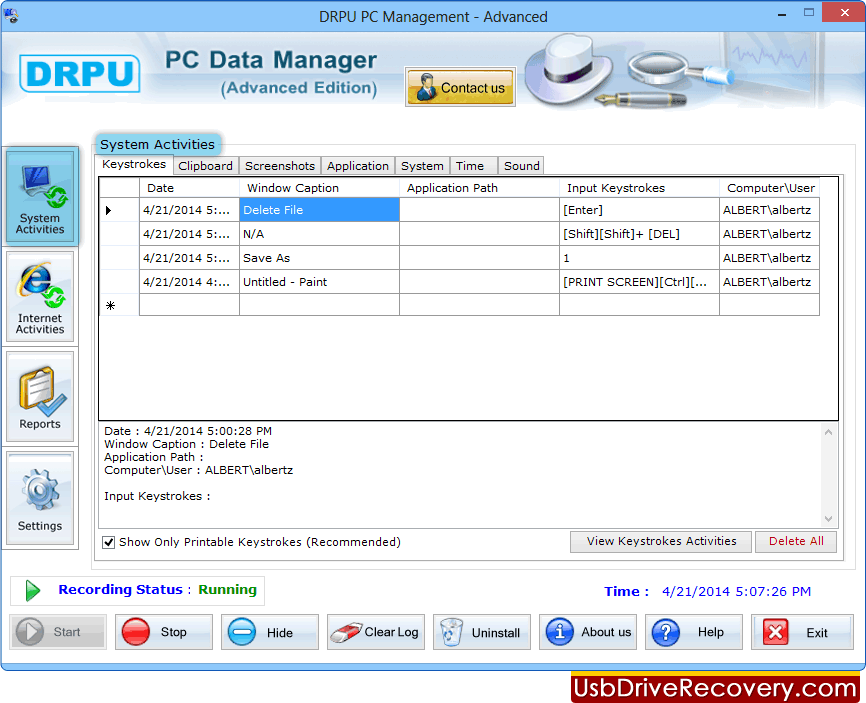Click the Clear Log eraser icon

point(345,632)
